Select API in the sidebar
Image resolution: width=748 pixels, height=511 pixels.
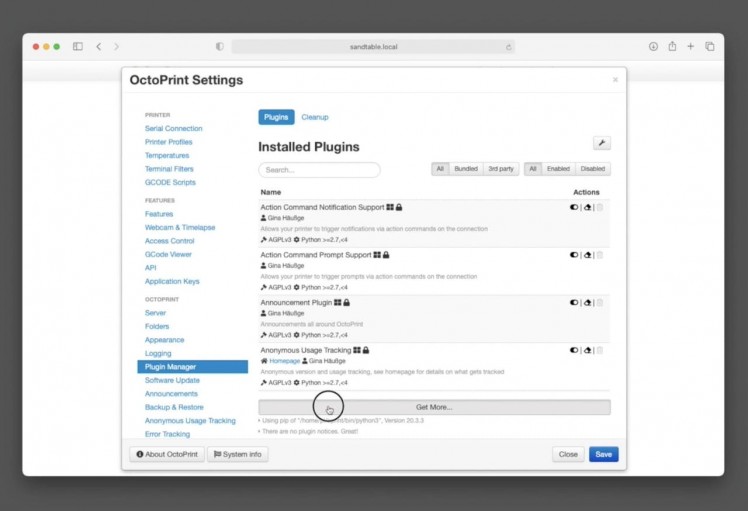[x=150, y=268]
